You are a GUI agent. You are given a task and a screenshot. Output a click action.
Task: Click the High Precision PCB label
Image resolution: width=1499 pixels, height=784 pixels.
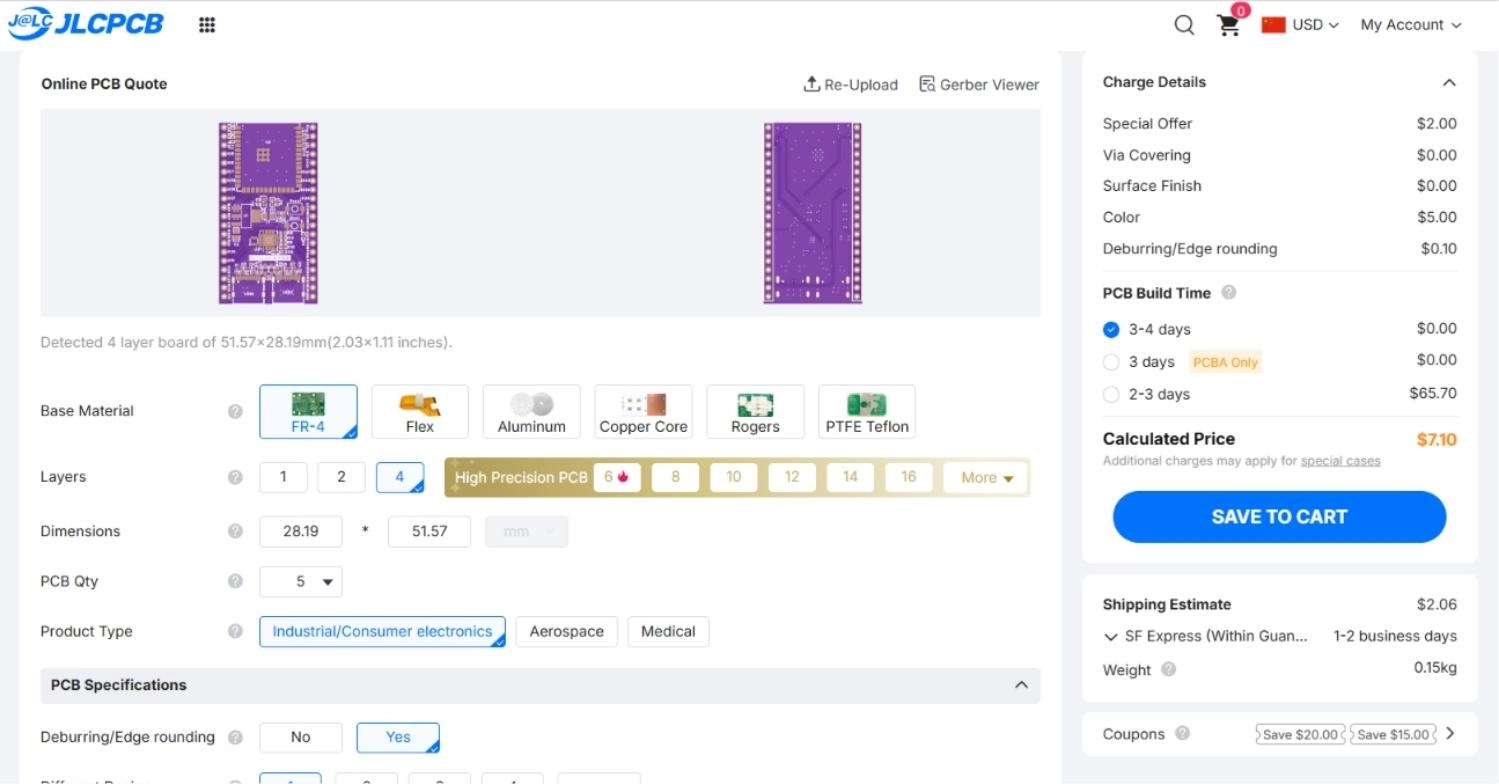pos(521,478)
